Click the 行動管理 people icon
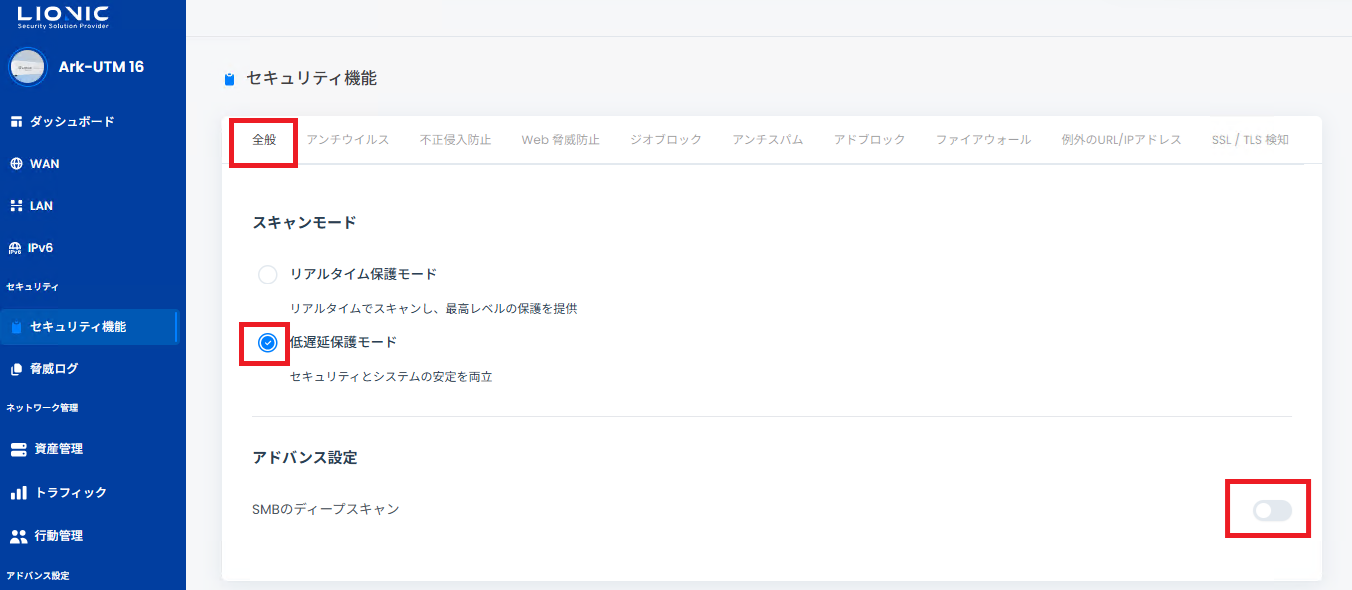Screen dimensions: 1352x590 pos(18,536)
